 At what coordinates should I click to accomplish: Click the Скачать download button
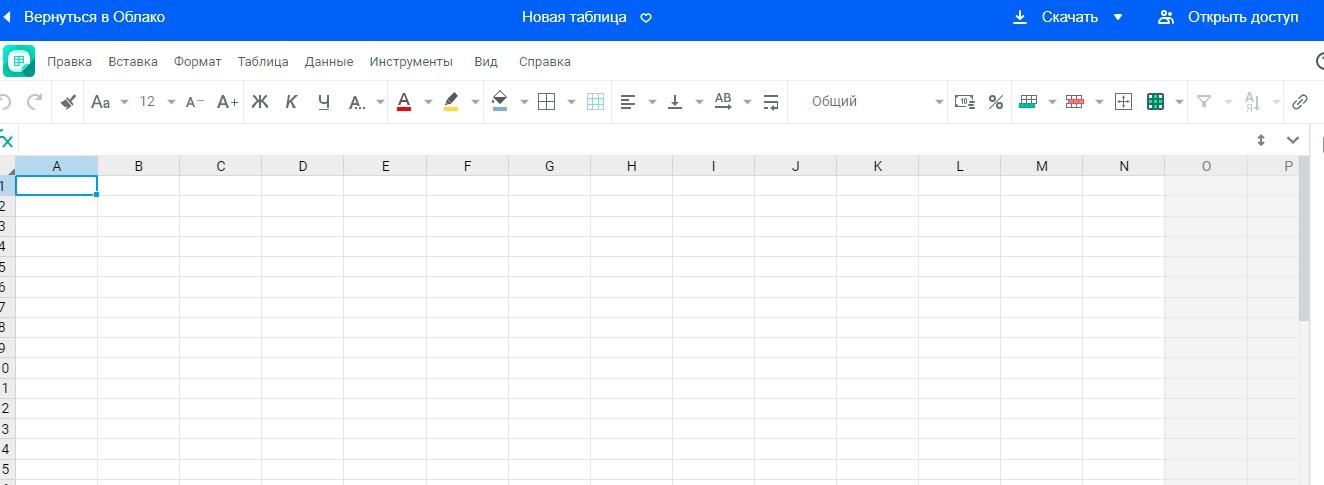tap(1055, 17)
